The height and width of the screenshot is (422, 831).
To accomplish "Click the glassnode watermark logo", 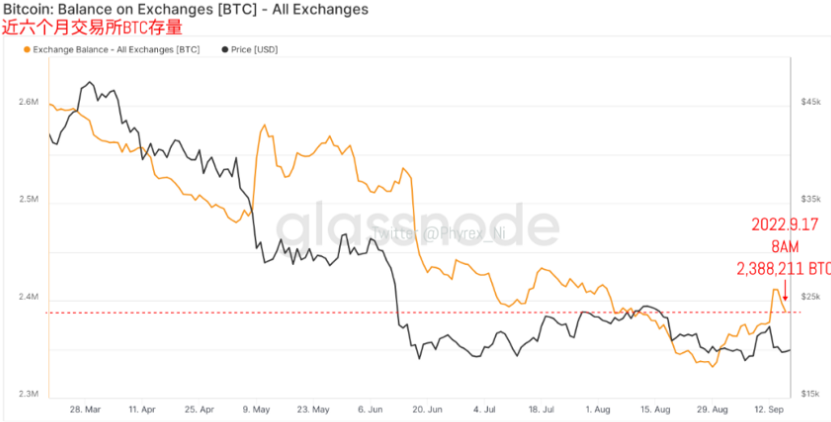I will tap(418, 227).
